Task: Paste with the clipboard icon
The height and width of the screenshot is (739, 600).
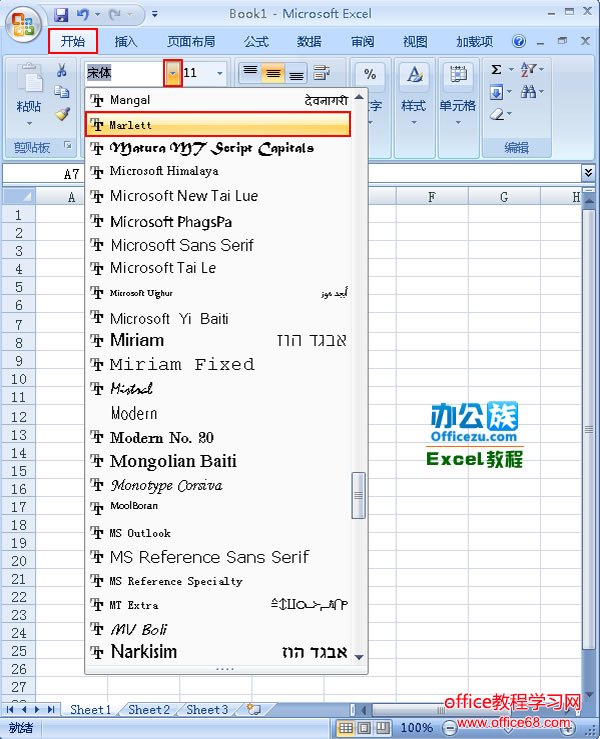Action: pos(29,78)
